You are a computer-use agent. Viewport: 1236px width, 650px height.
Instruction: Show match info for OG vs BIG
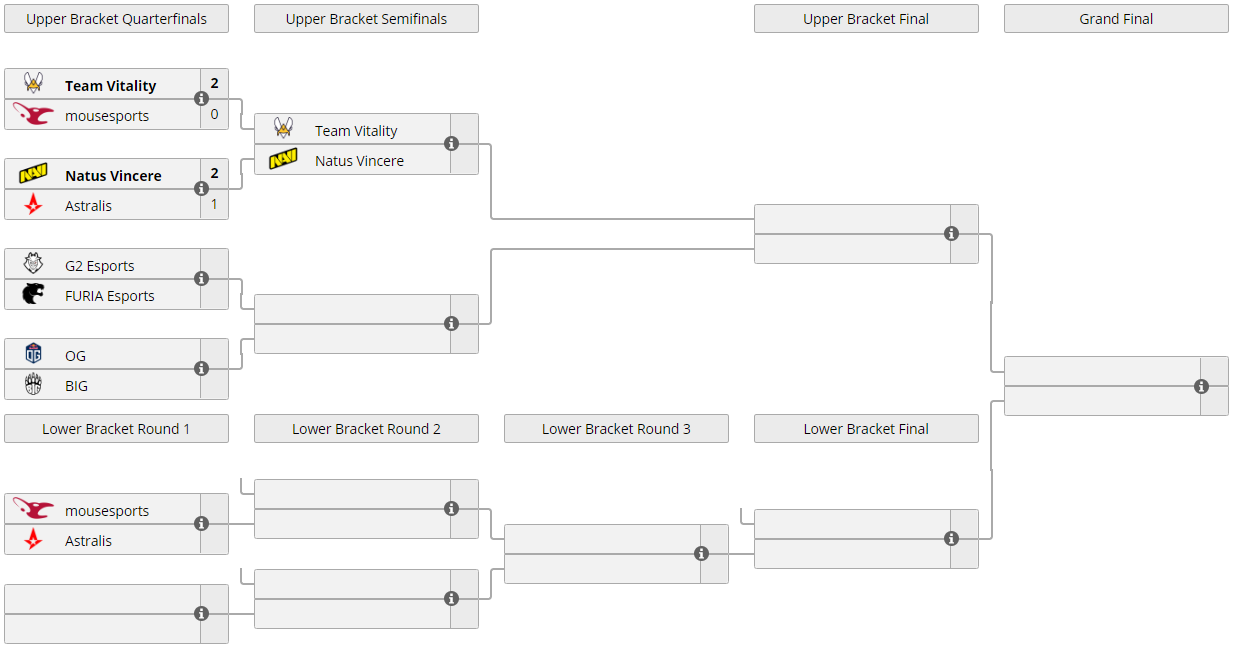click(201, 369)
